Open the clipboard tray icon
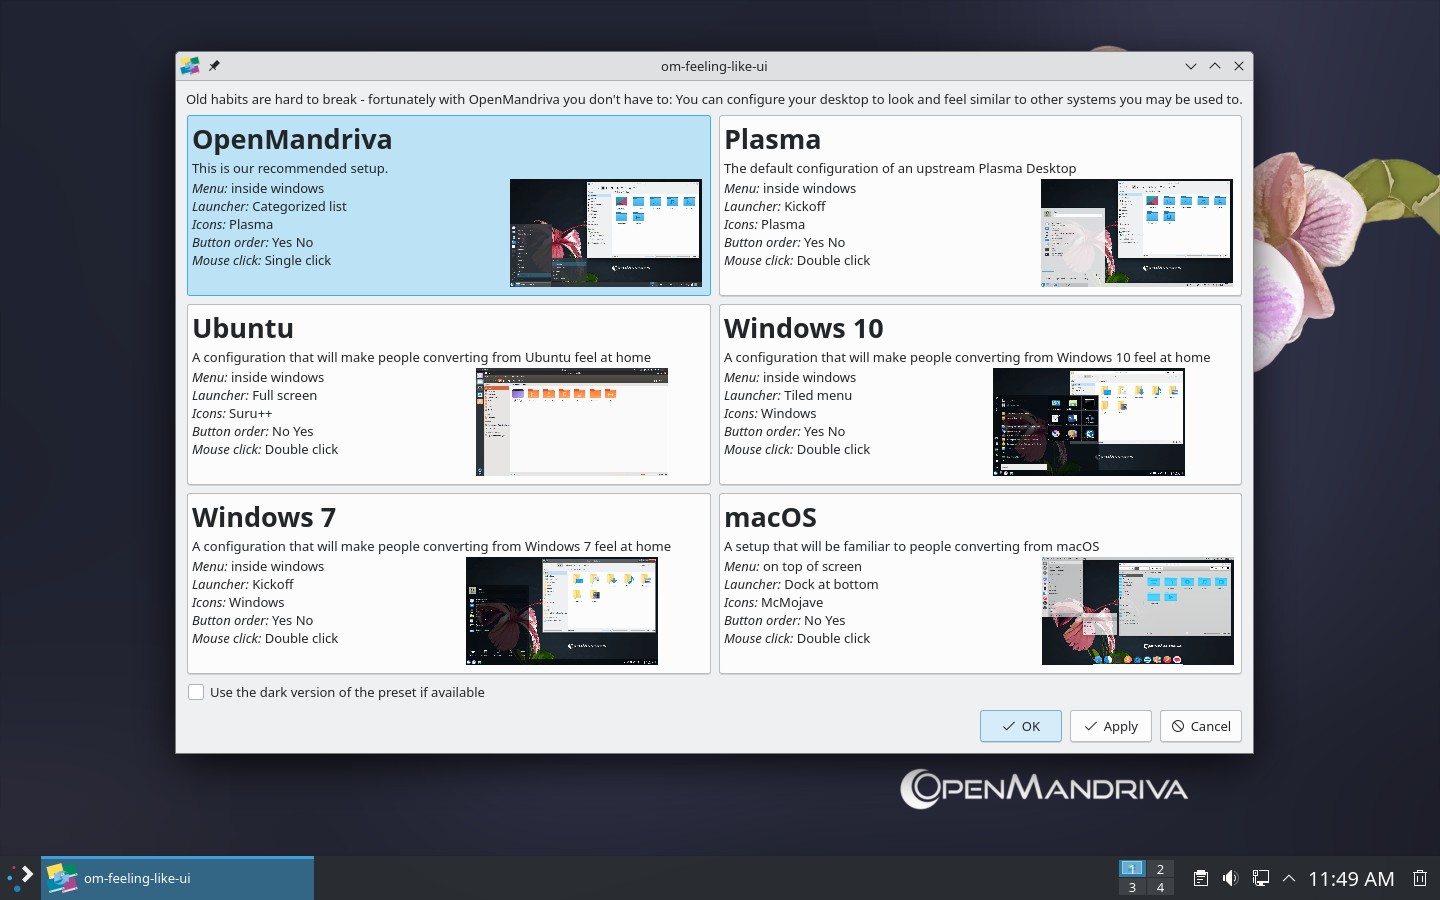This screenshot has width=1440, height=900. [1201, 878]
